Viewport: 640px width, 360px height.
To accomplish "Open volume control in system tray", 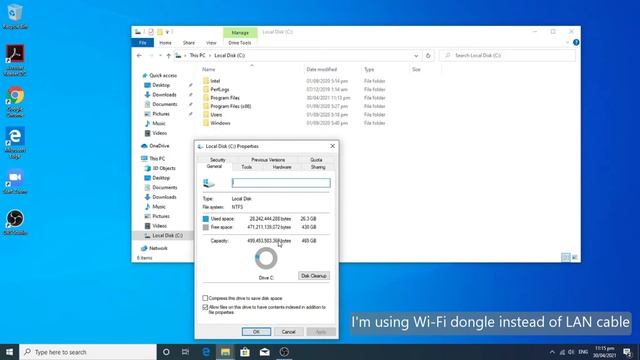I will click(x=571, y=352).
